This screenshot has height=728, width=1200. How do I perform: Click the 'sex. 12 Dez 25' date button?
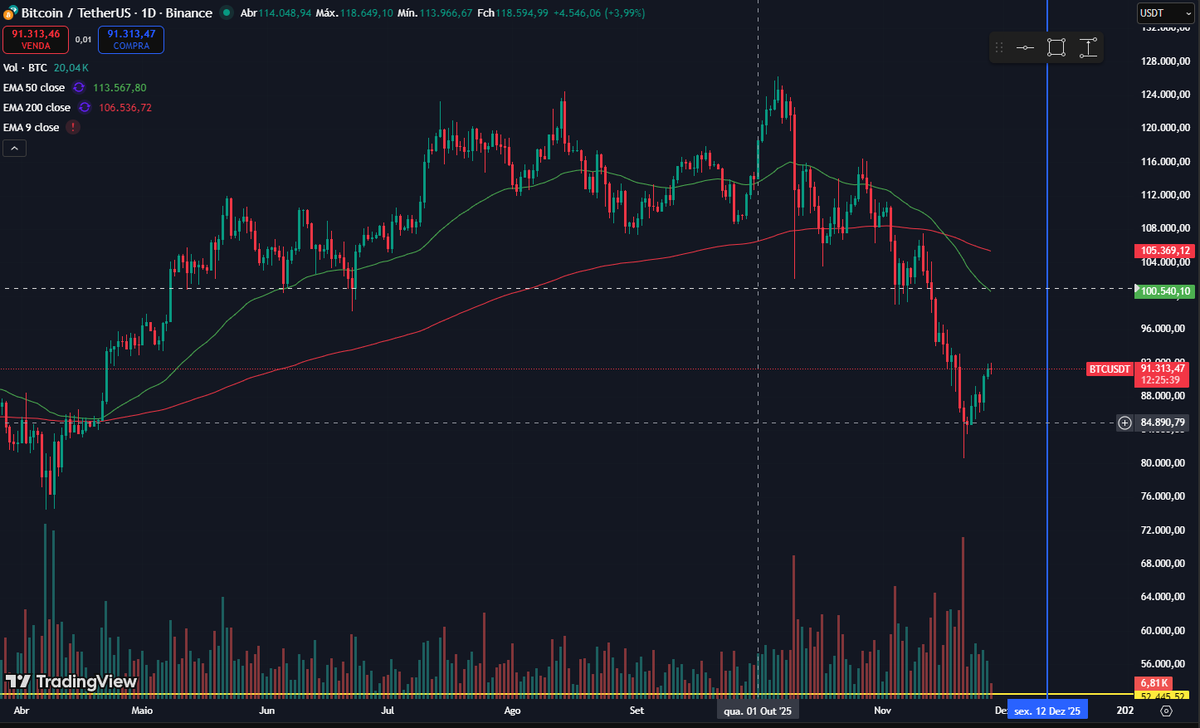click(1048, 709)
